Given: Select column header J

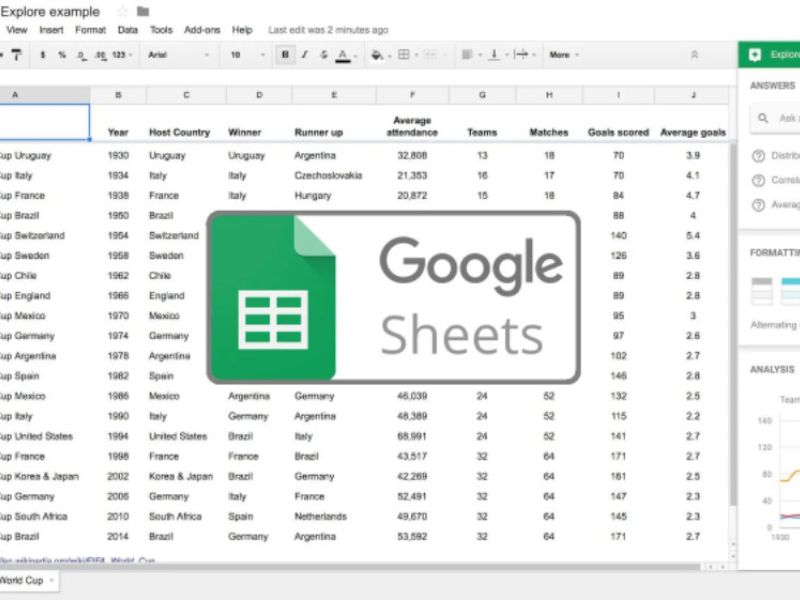Looking at the screenshot, I should coord(692,95).
